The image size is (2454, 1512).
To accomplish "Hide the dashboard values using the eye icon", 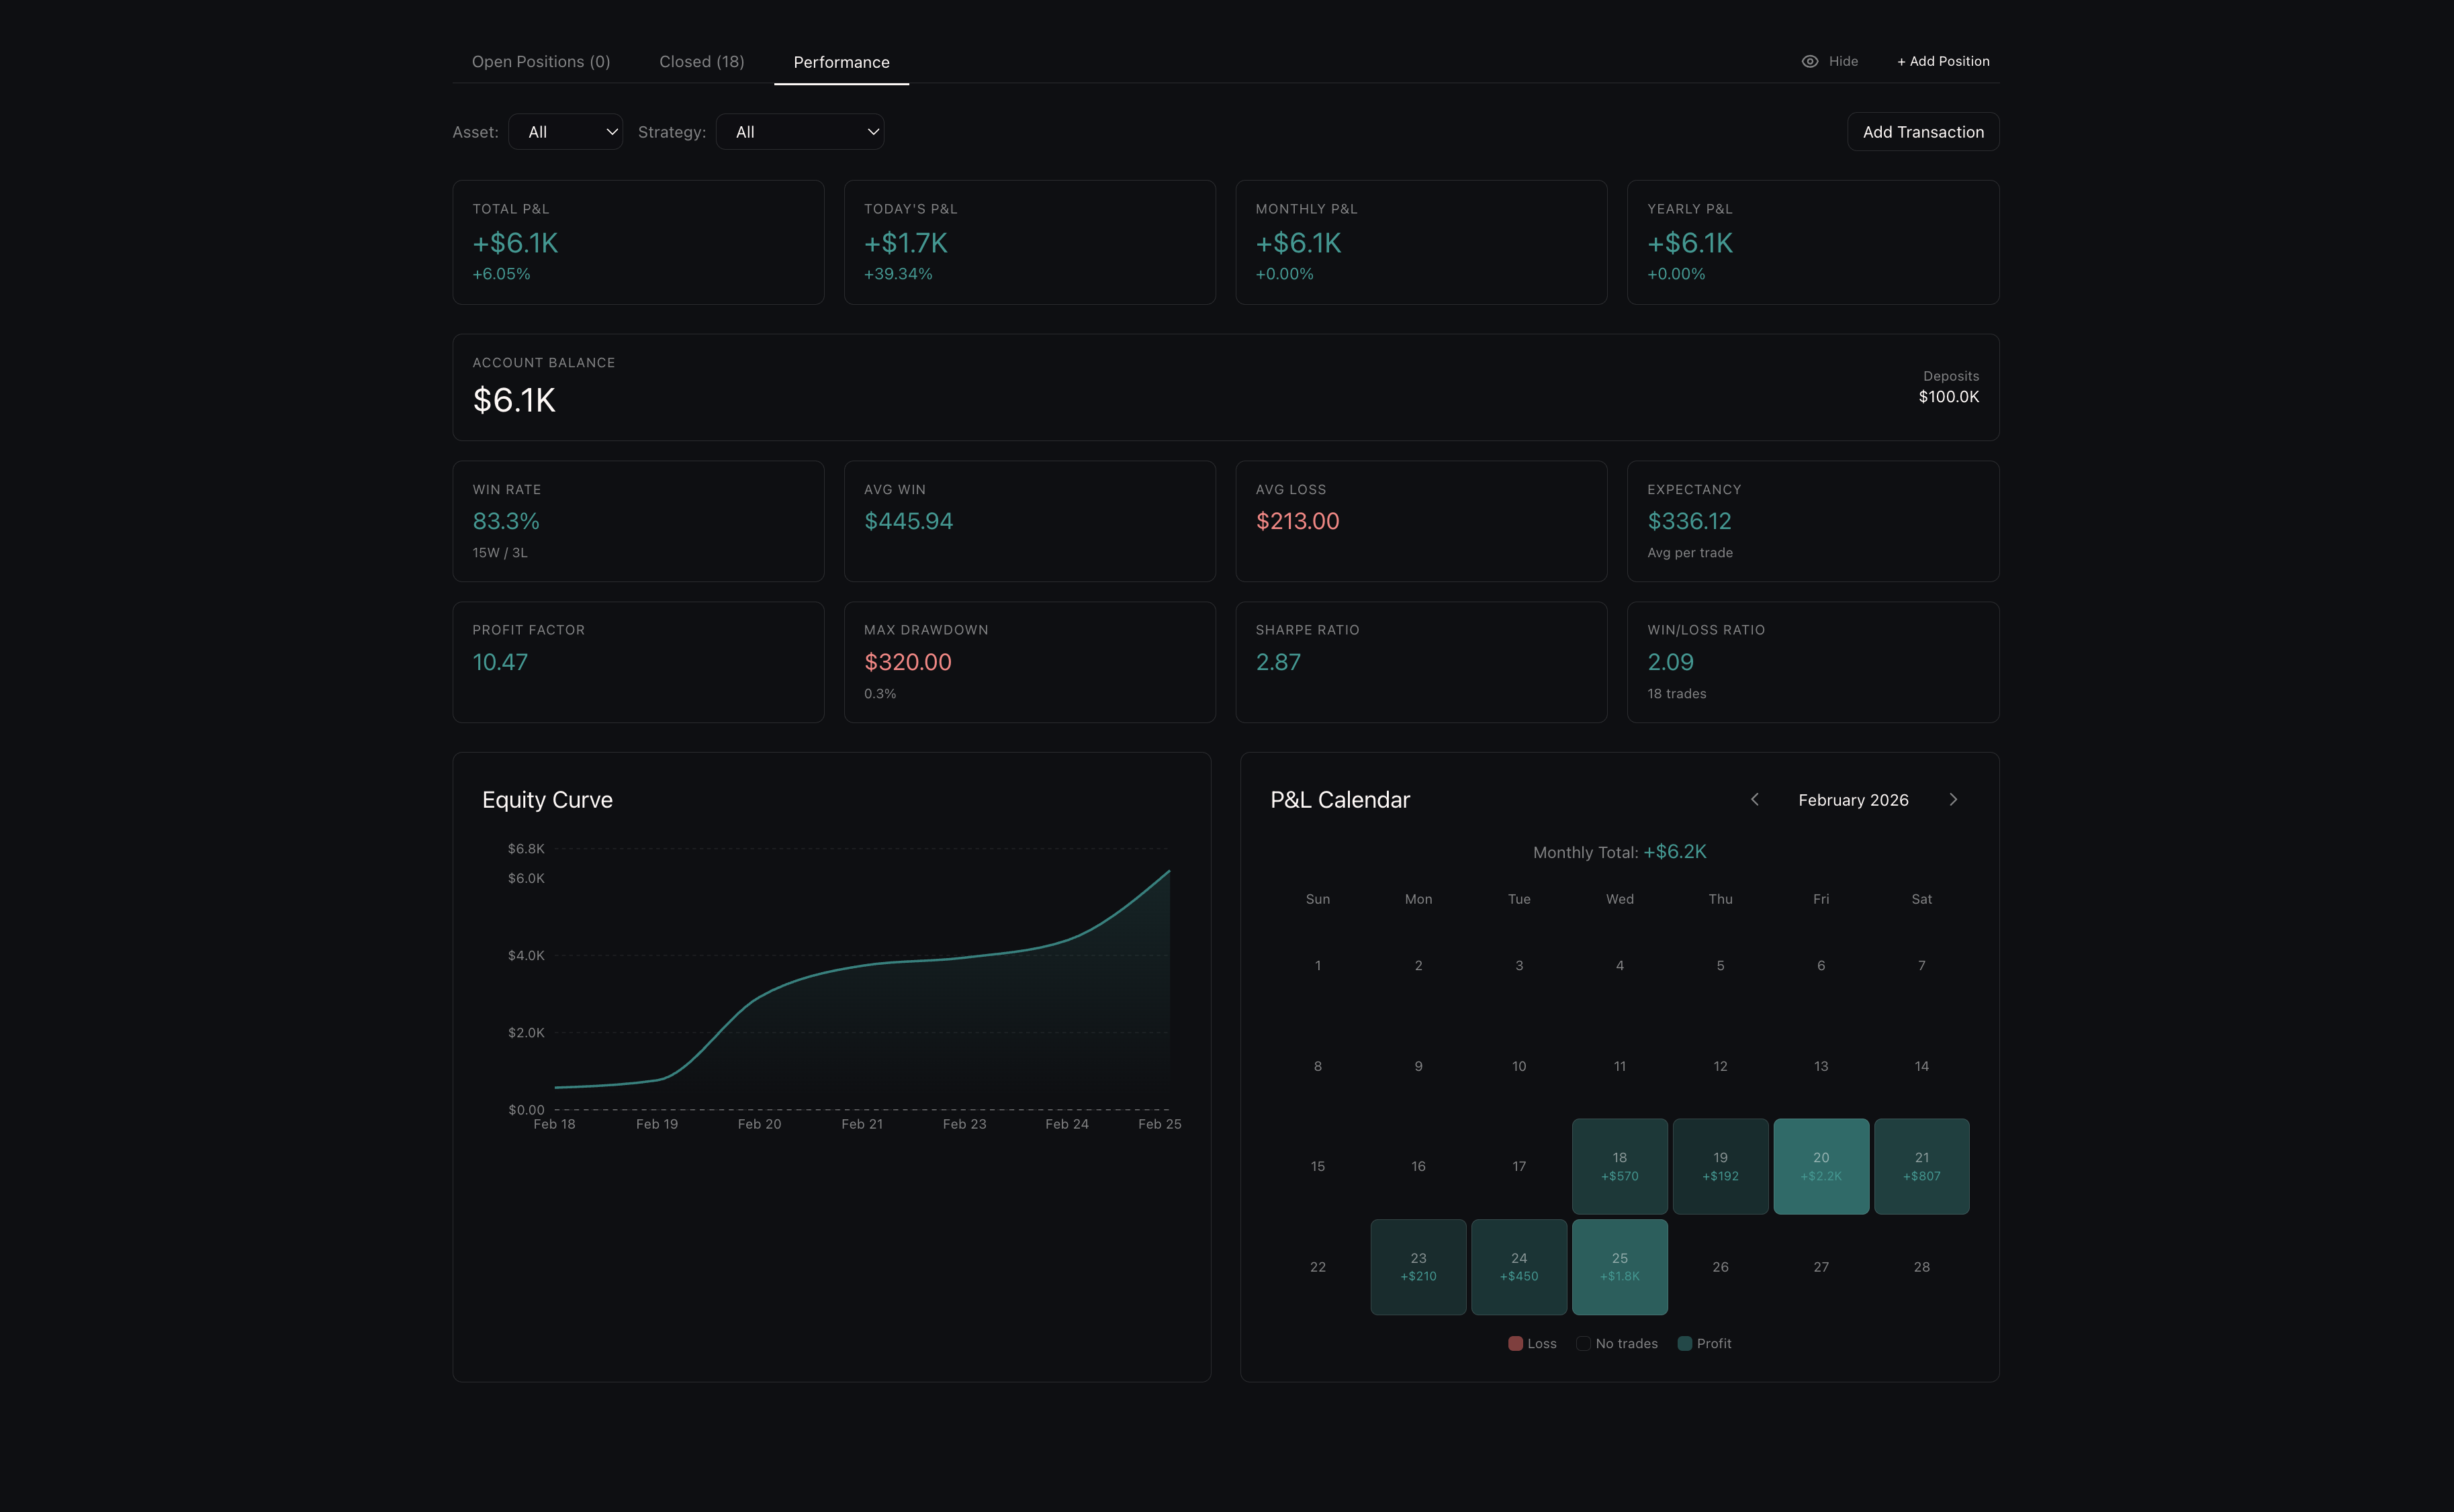I will [x=1810, y=61].
